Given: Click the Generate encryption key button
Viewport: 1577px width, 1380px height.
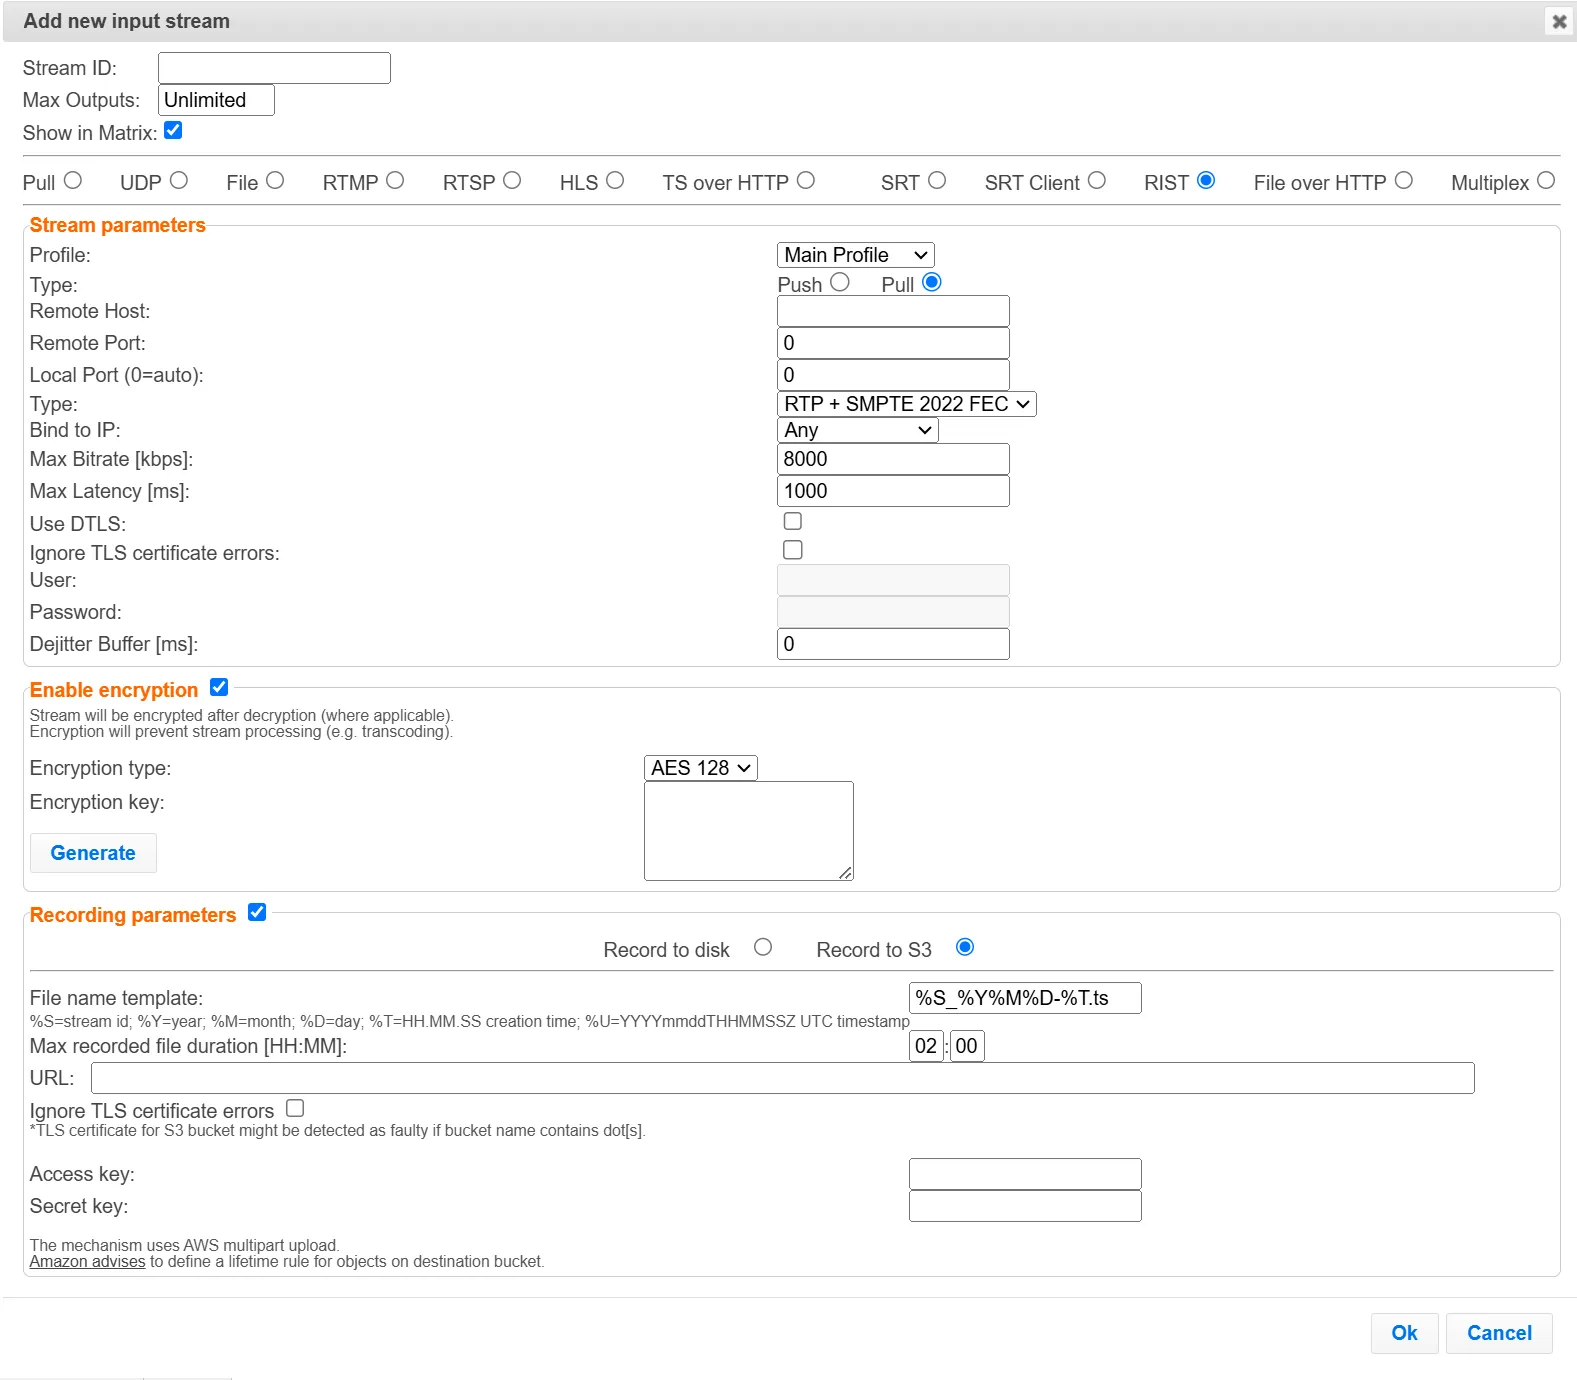Looking at the screenshot, I should pyautogui.click(x=93, y=853).
